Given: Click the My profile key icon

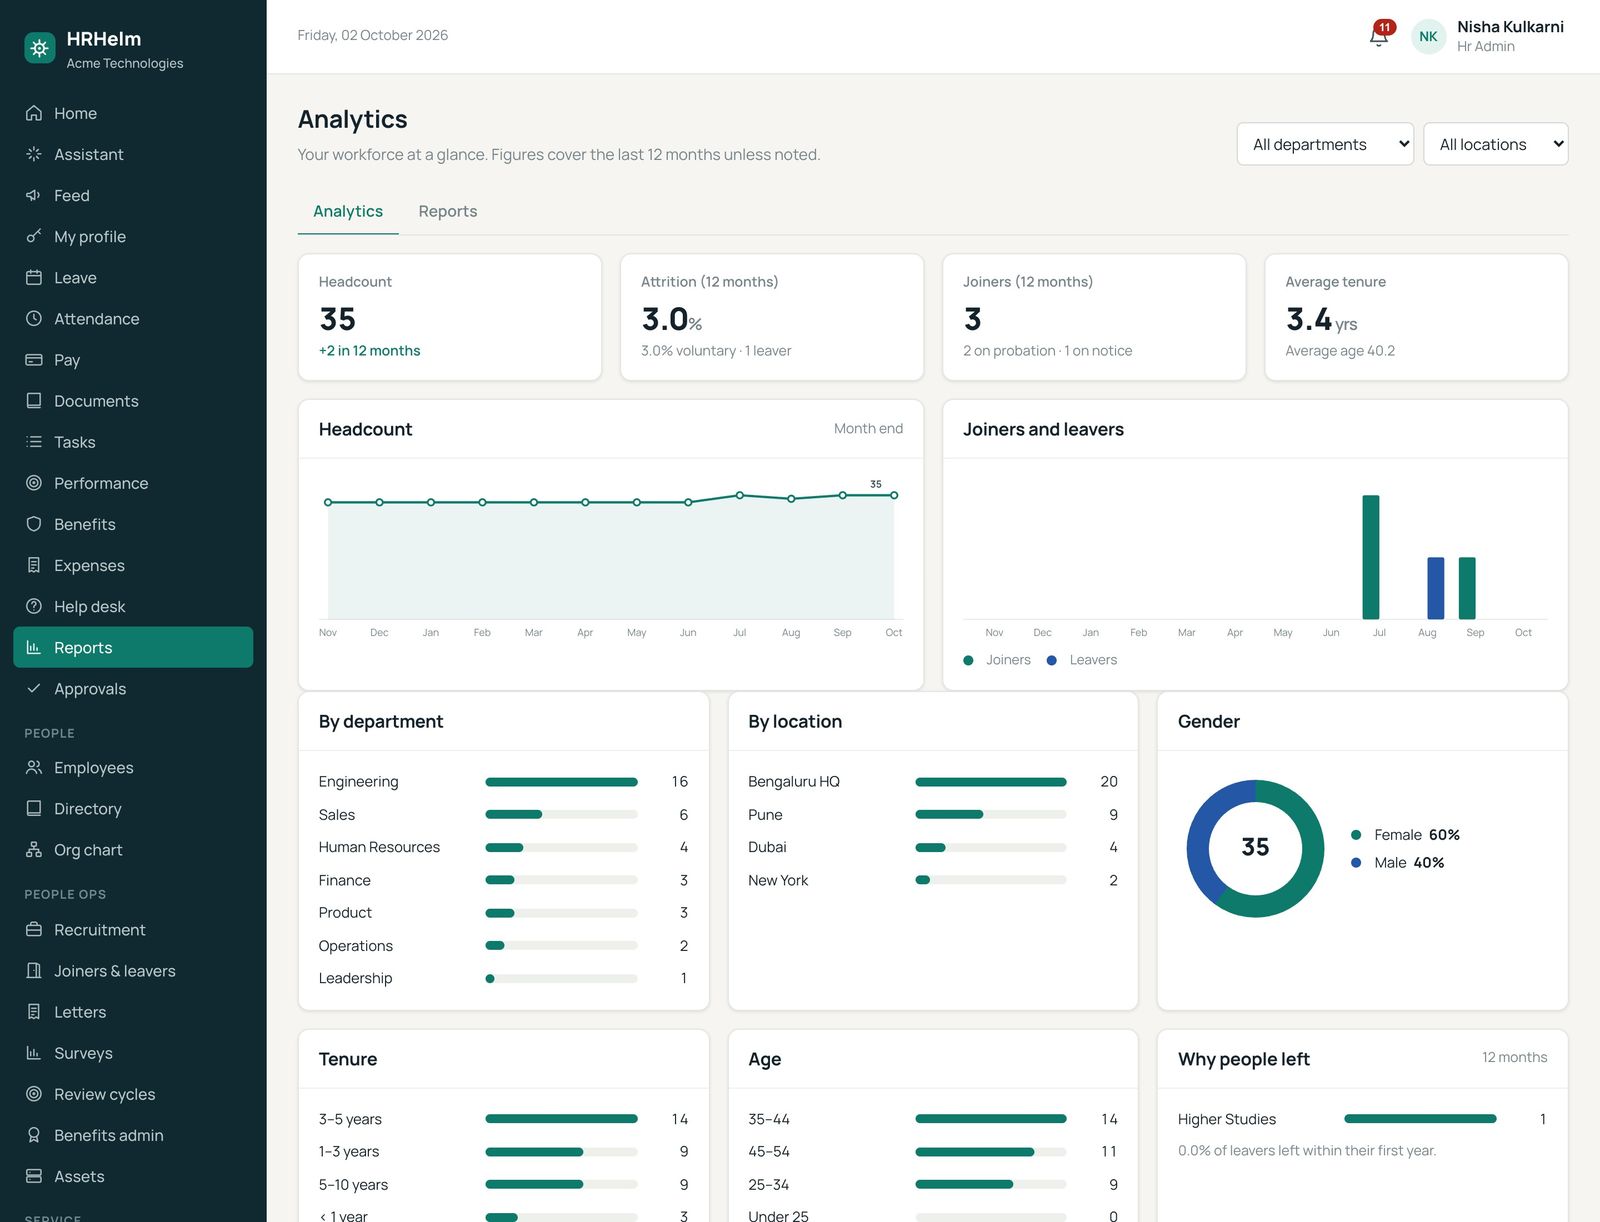Looking at the screenshot, I should coord(34,236).
